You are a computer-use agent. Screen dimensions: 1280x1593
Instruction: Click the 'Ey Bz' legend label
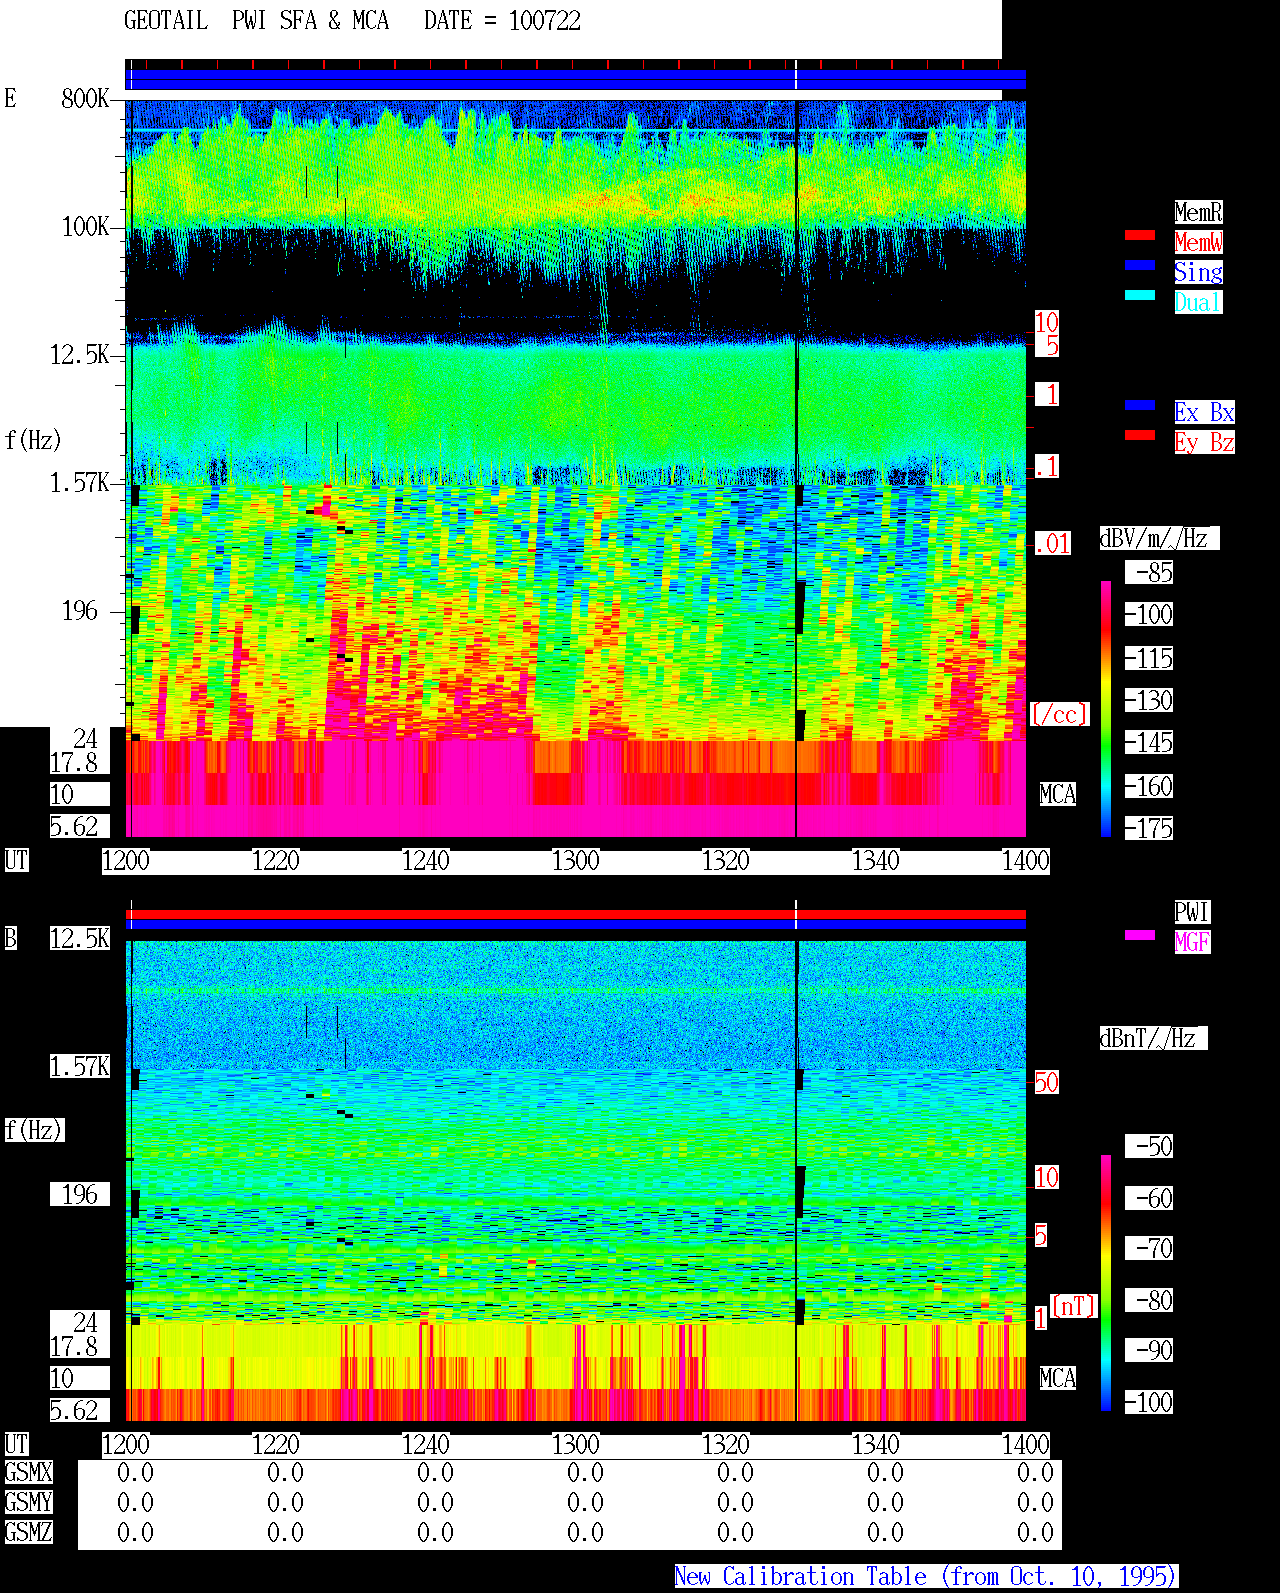click(1204, 442)
